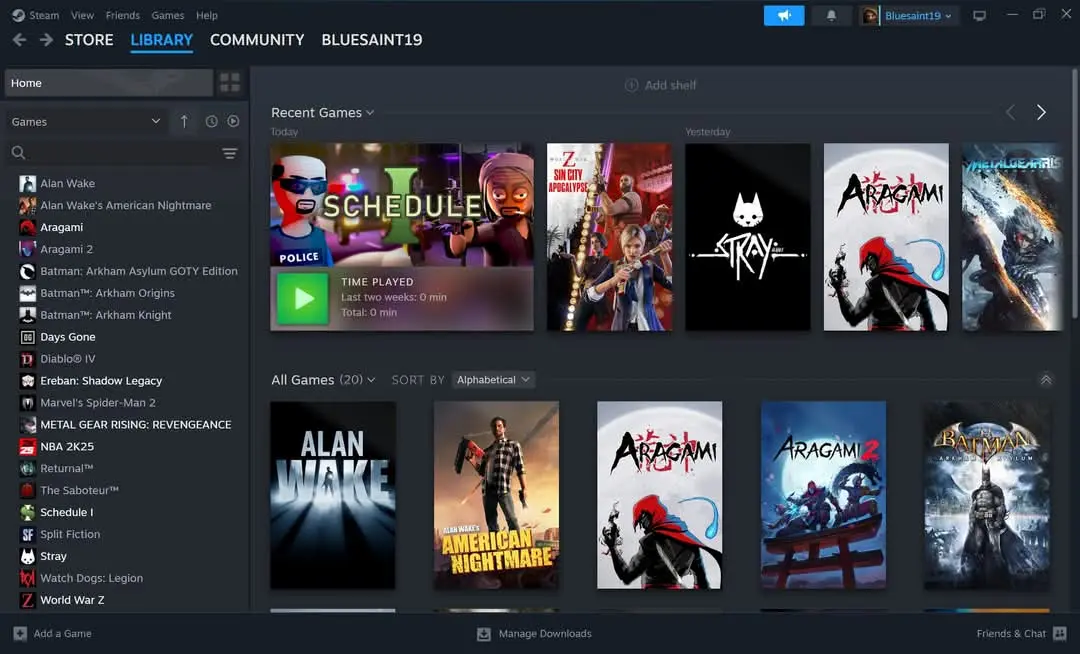Open the BLUESAINT19 profile tab
Image resolution: width=1080 pixels, height=654 pixels.
point(372,40)
